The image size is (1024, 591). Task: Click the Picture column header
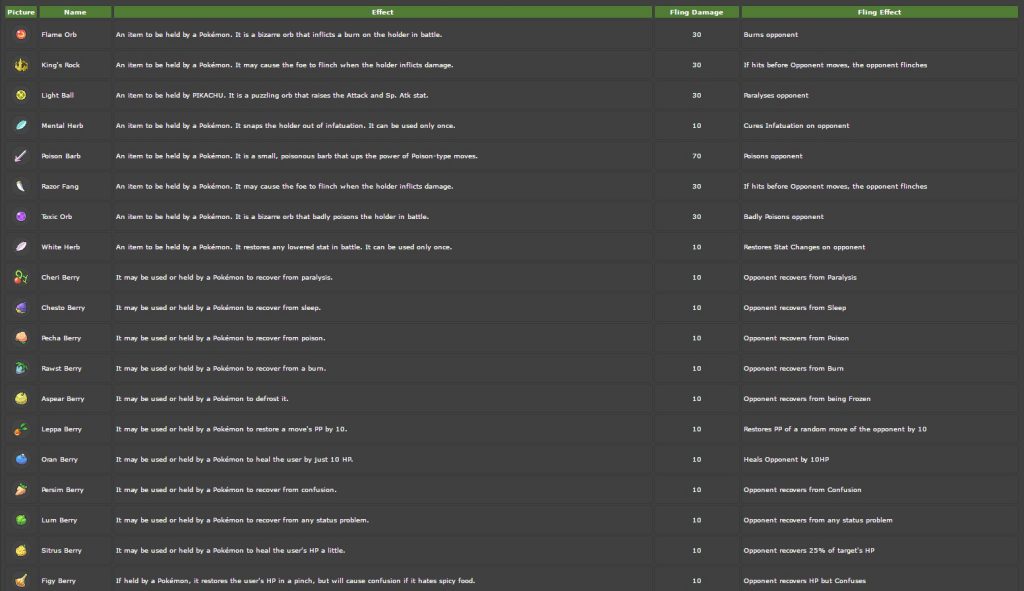coord(21,12)
